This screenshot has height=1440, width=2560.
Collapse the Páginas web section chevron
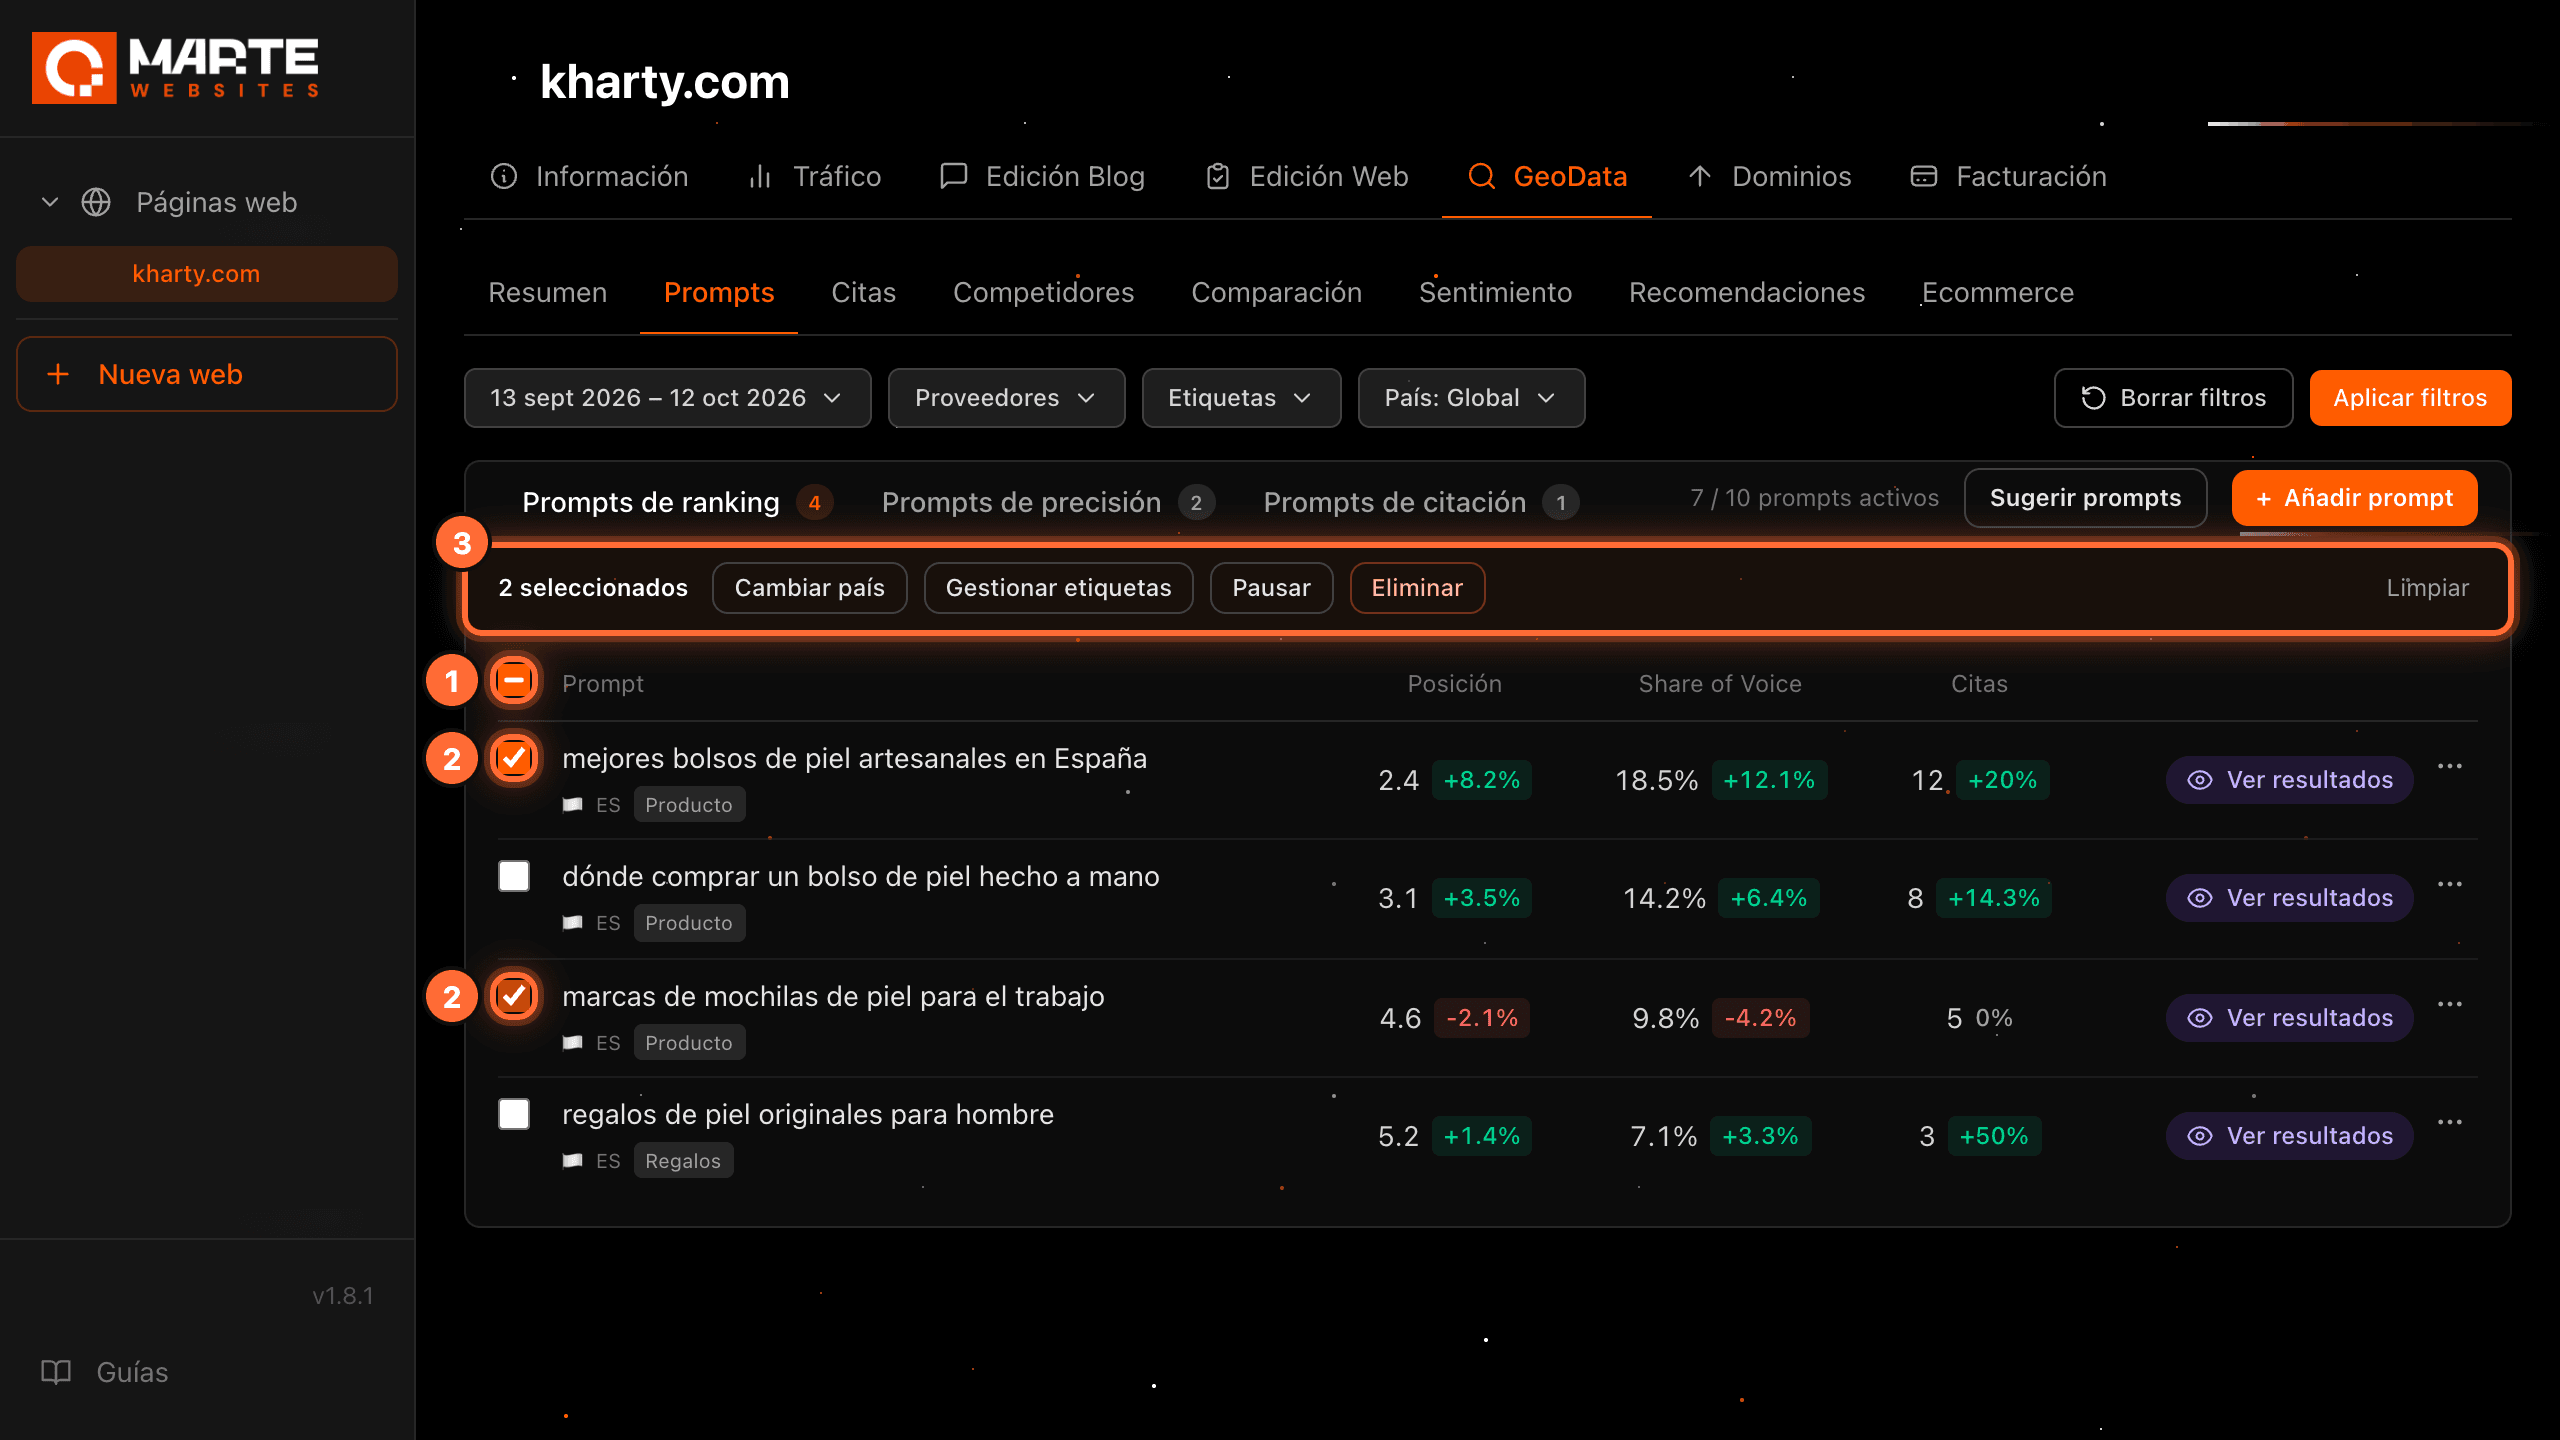[x=50, y=202]
